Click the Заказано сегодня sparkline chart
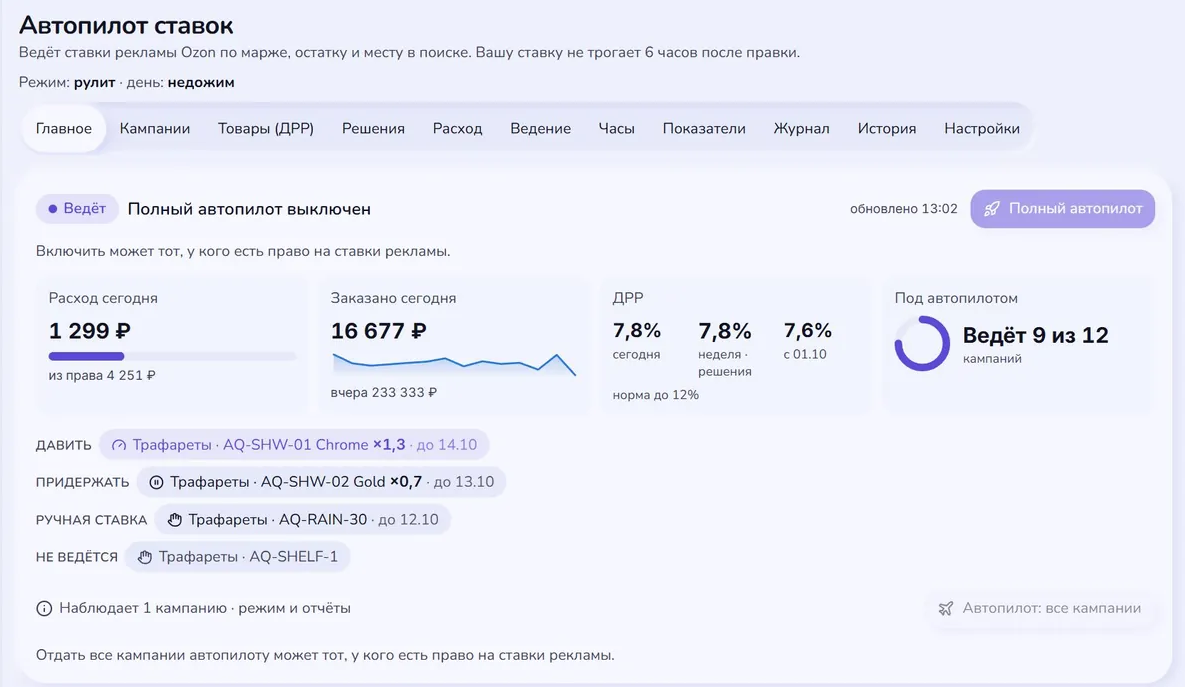 tap(453, 364)
